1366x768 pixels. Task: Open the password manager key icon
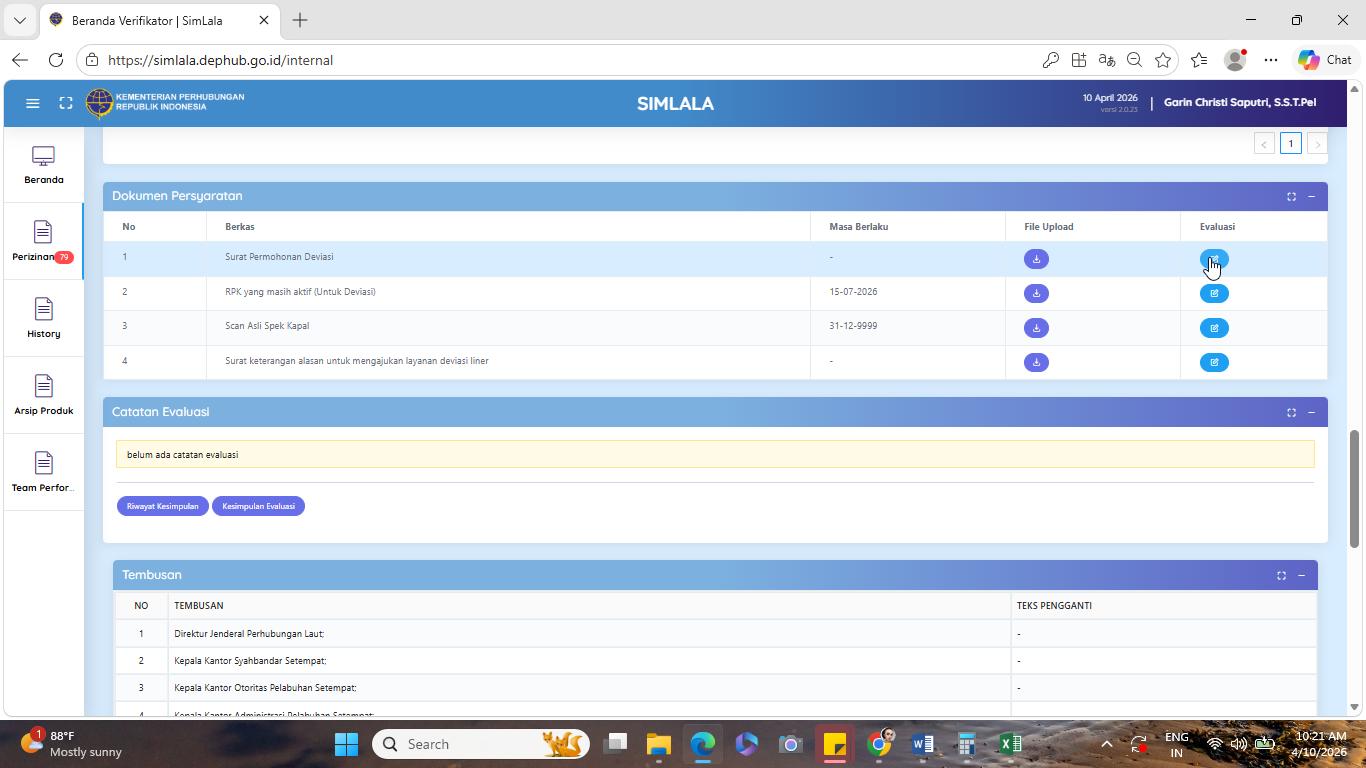click(x=1050, y=60)
